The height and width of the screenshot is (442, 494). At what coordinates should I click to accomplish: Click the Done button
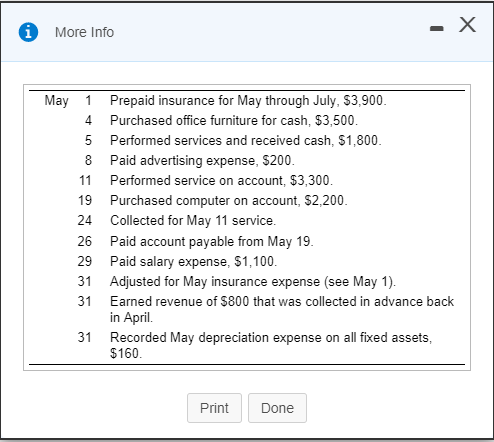click(x=277, y=408)
